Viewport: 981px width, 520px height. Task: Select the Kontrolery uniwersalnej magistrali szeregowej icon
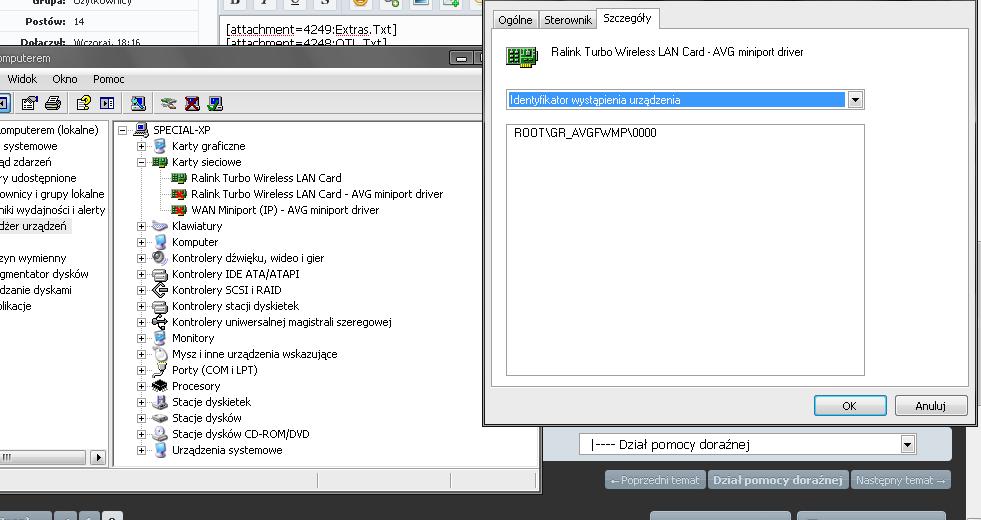(160, 322)
